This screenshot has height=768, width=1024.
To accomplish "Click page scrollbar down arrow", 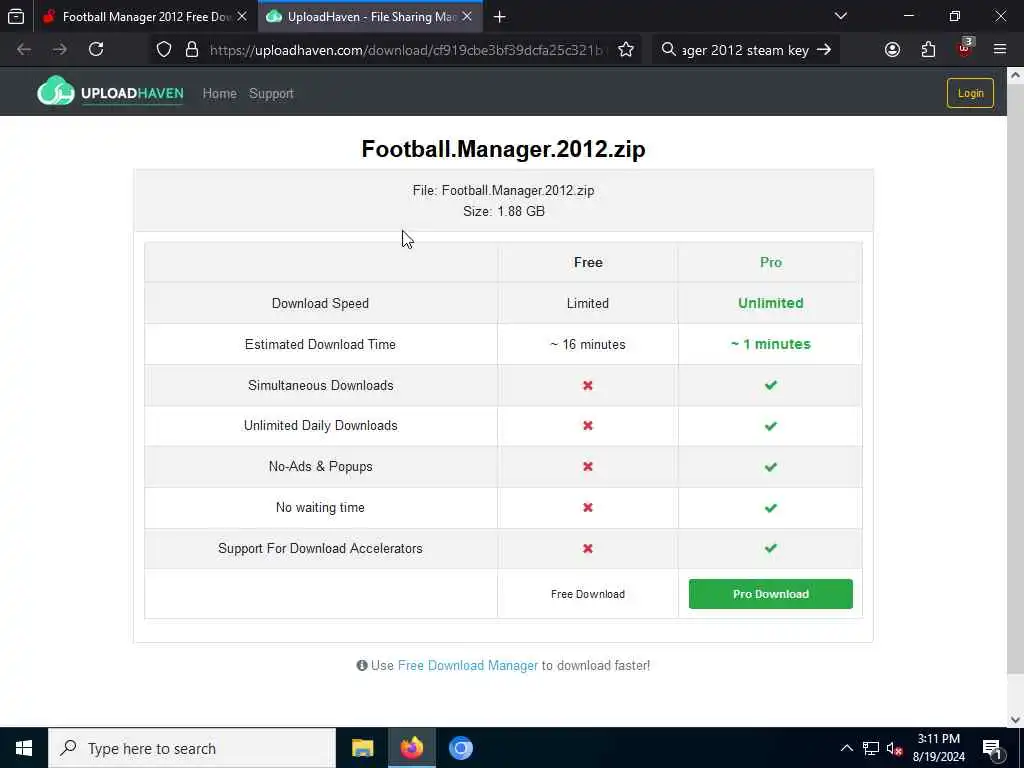I will 1015,720.
